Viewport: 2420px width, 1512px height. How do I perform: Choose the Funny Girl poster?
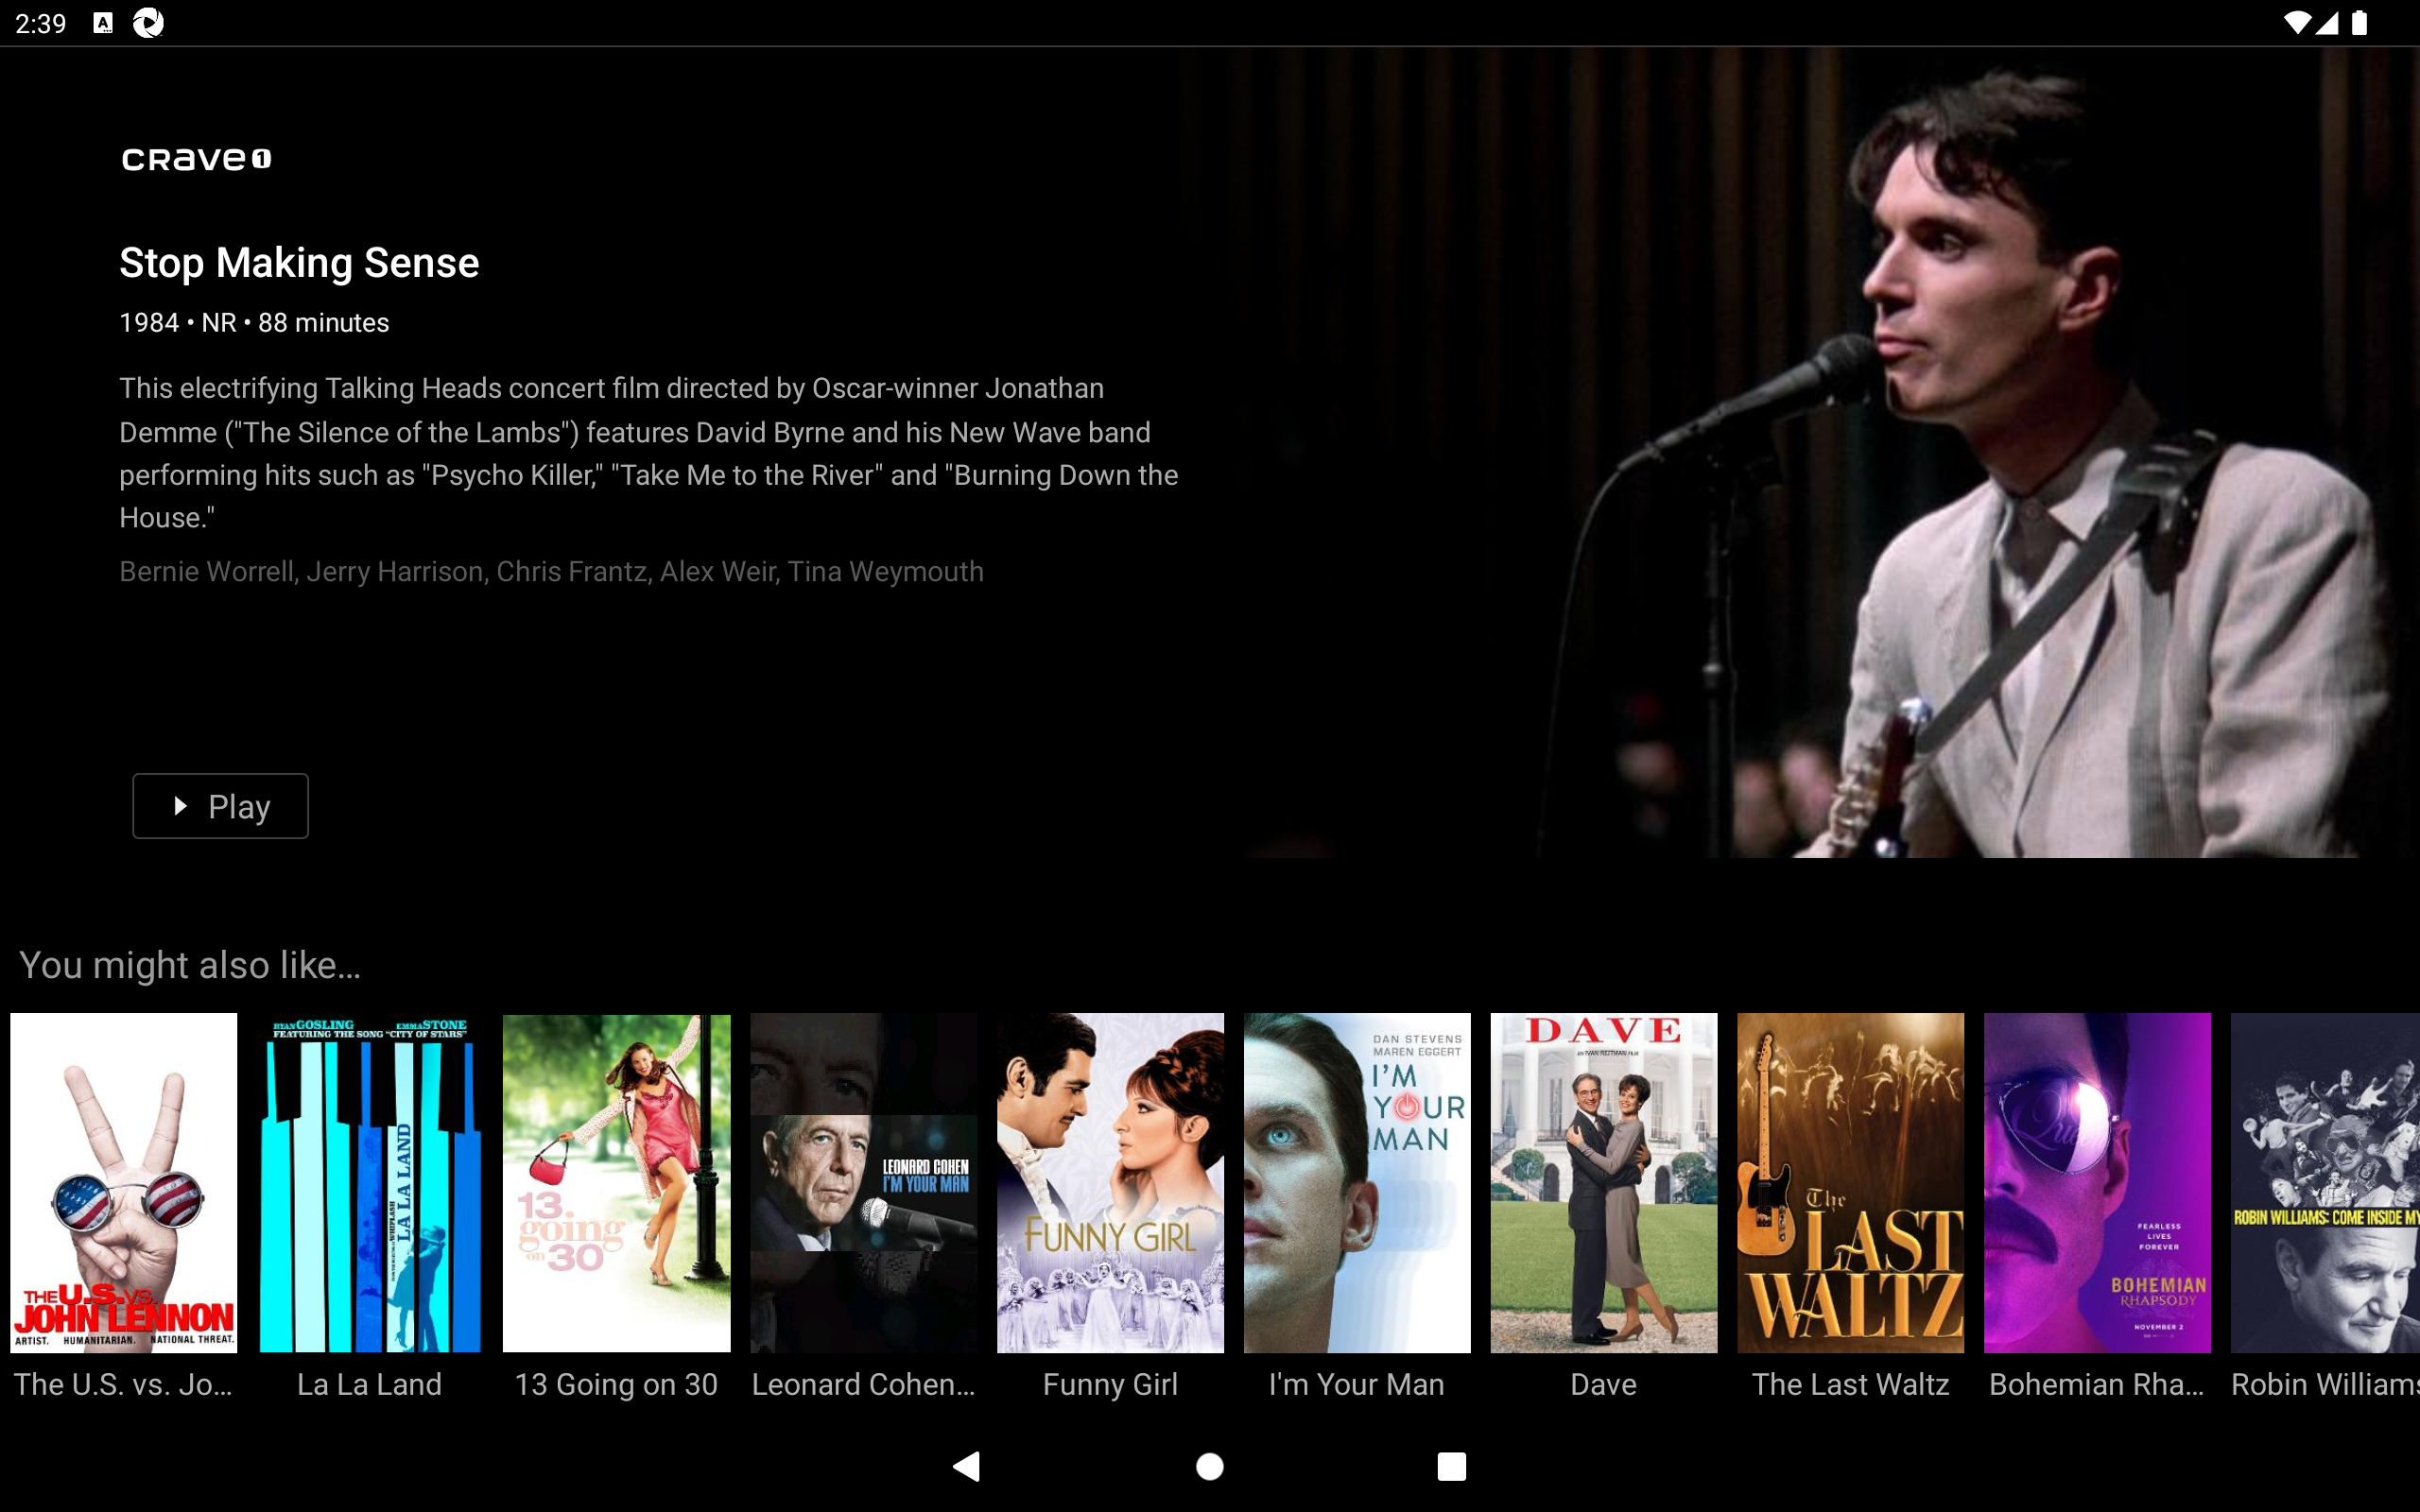tap(1110, 1183)
